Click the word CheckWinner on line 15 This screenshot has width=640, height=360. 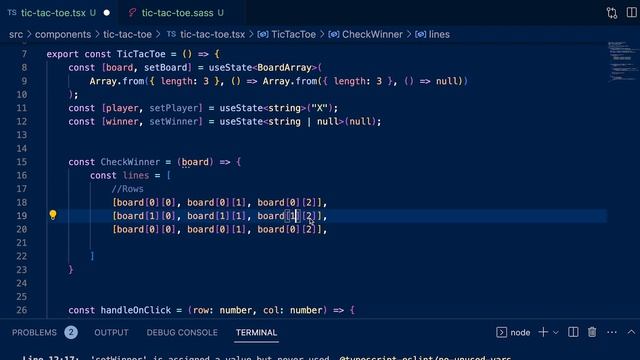130,162
